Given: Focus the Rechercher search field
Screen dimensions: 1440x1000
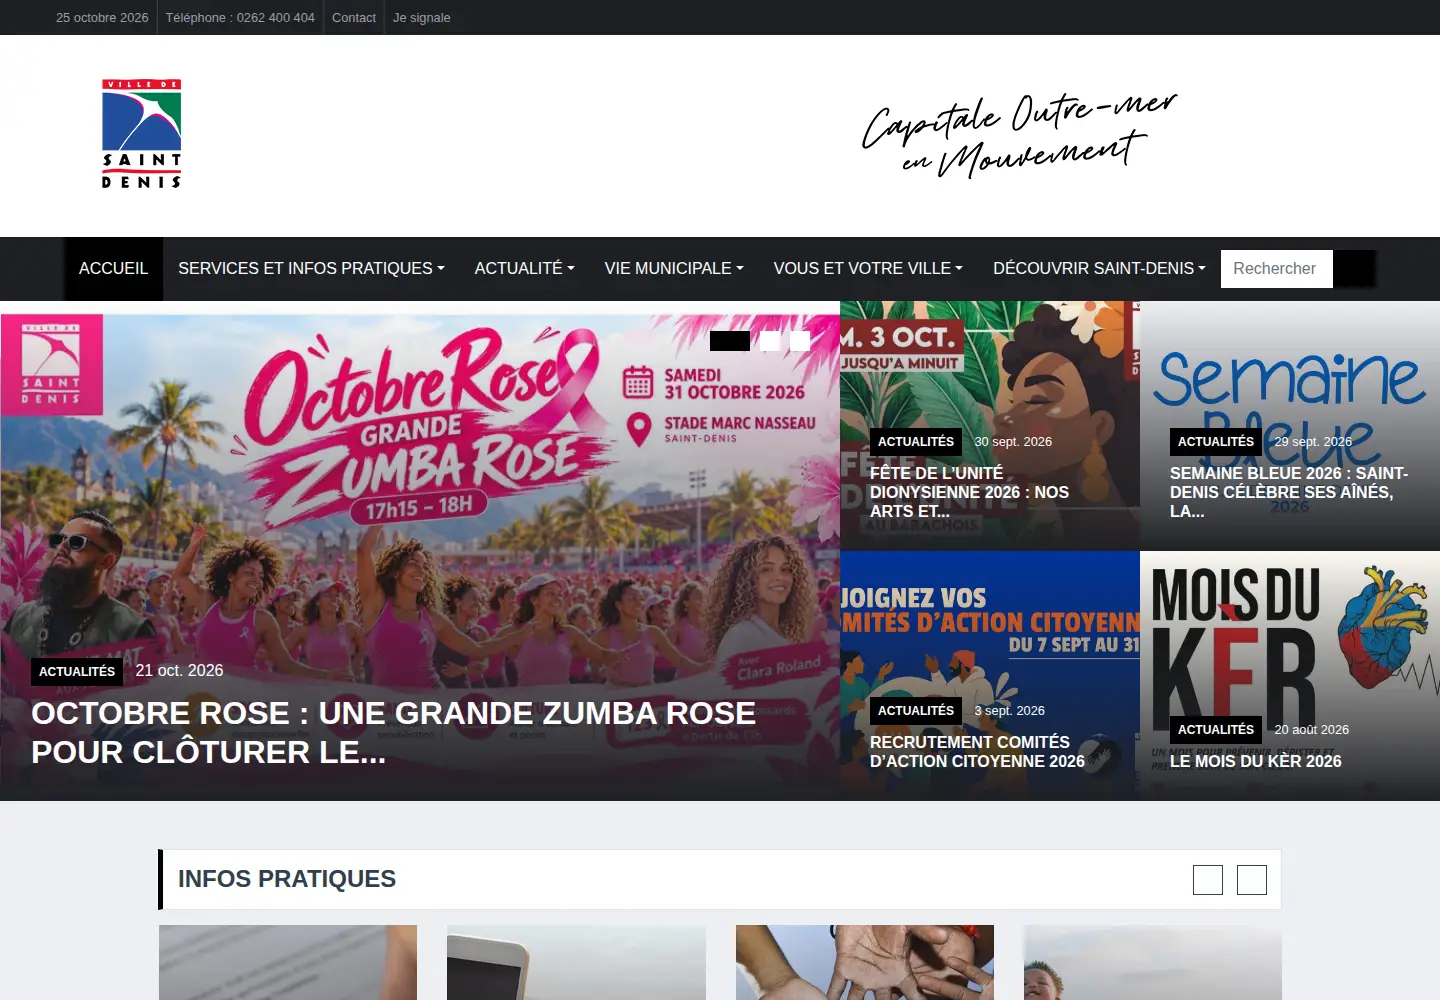Looking at the screenshot, I should [x=1277, y=269].
